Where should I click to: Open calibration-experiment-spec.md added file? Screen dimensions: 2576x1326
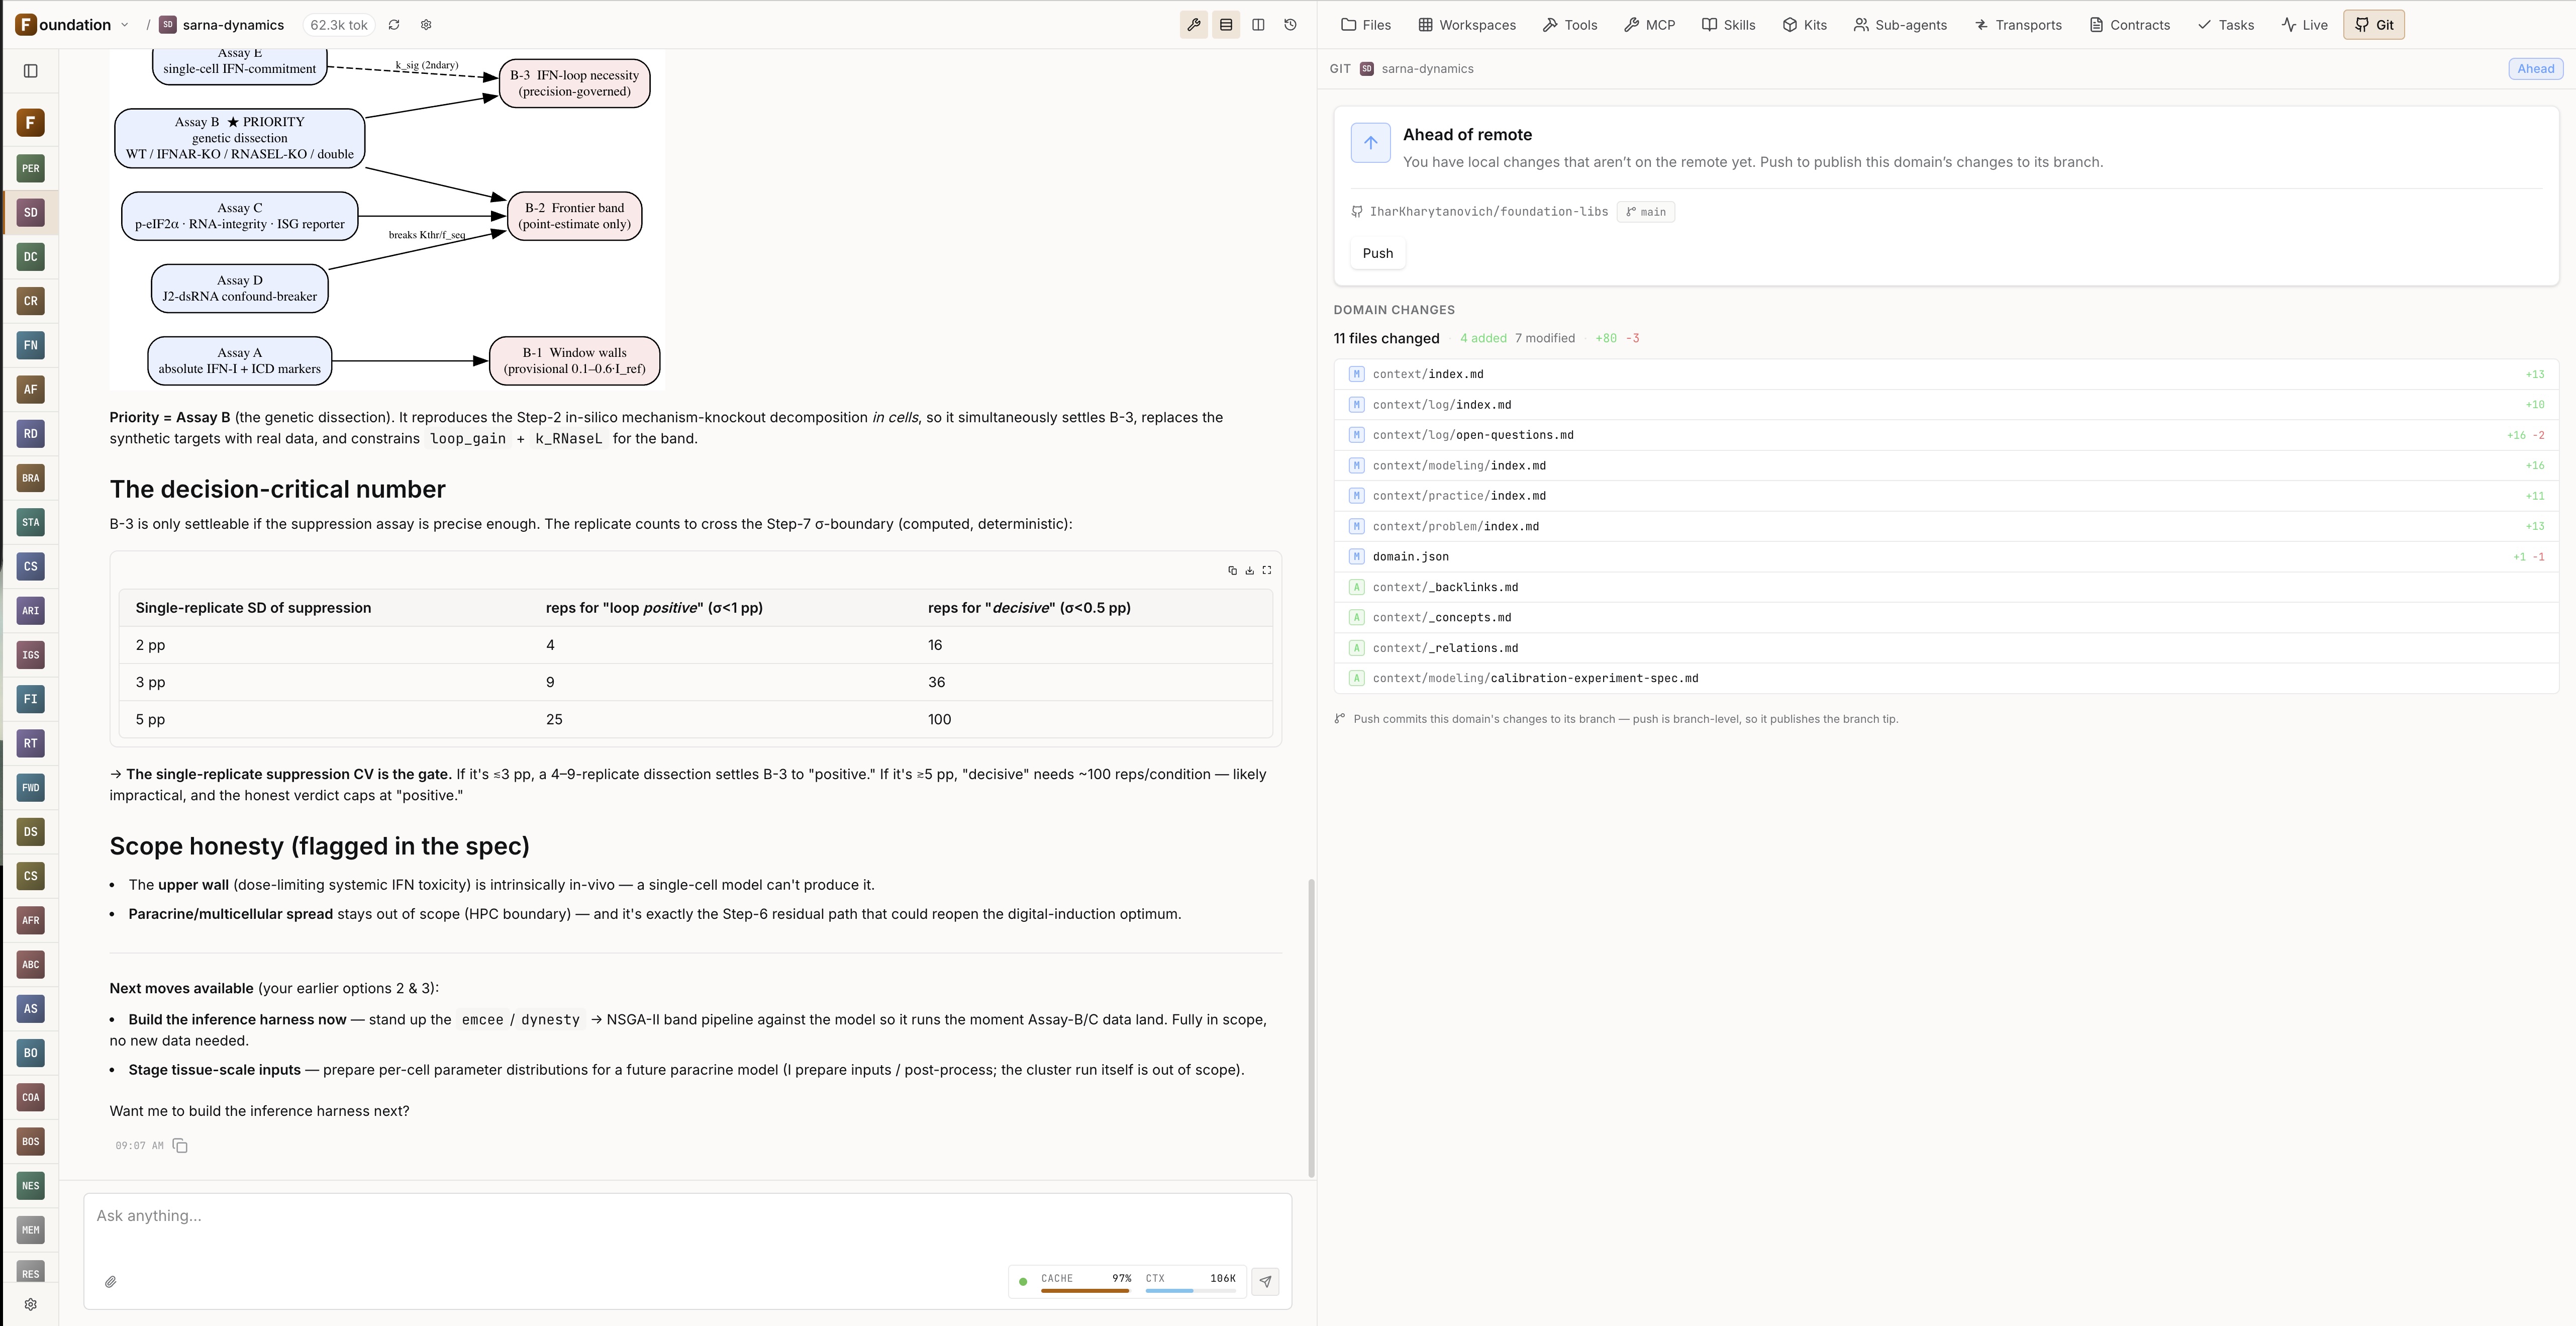pos(1946,678)
